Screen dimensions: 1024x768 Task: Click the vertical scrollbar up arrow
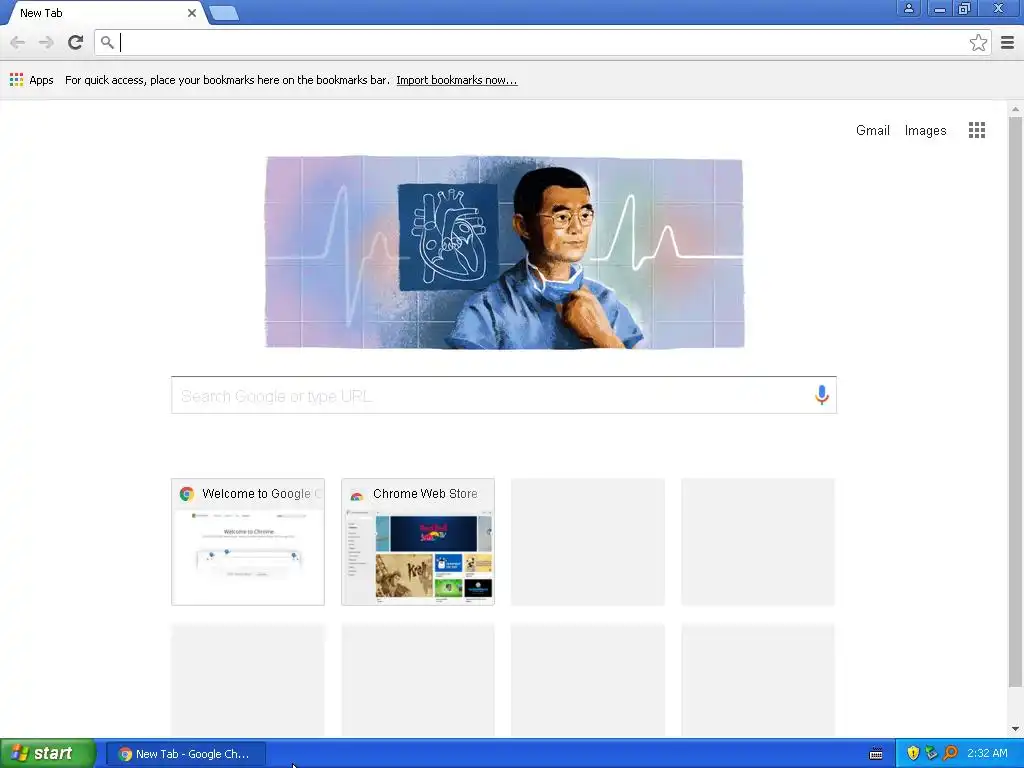(1015, 109)
